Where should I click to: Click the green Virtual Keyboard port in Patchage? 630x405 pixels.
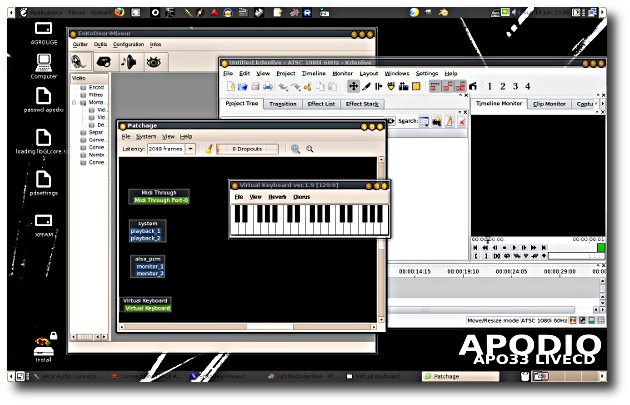pyautogui.click(x=147, y=309)
